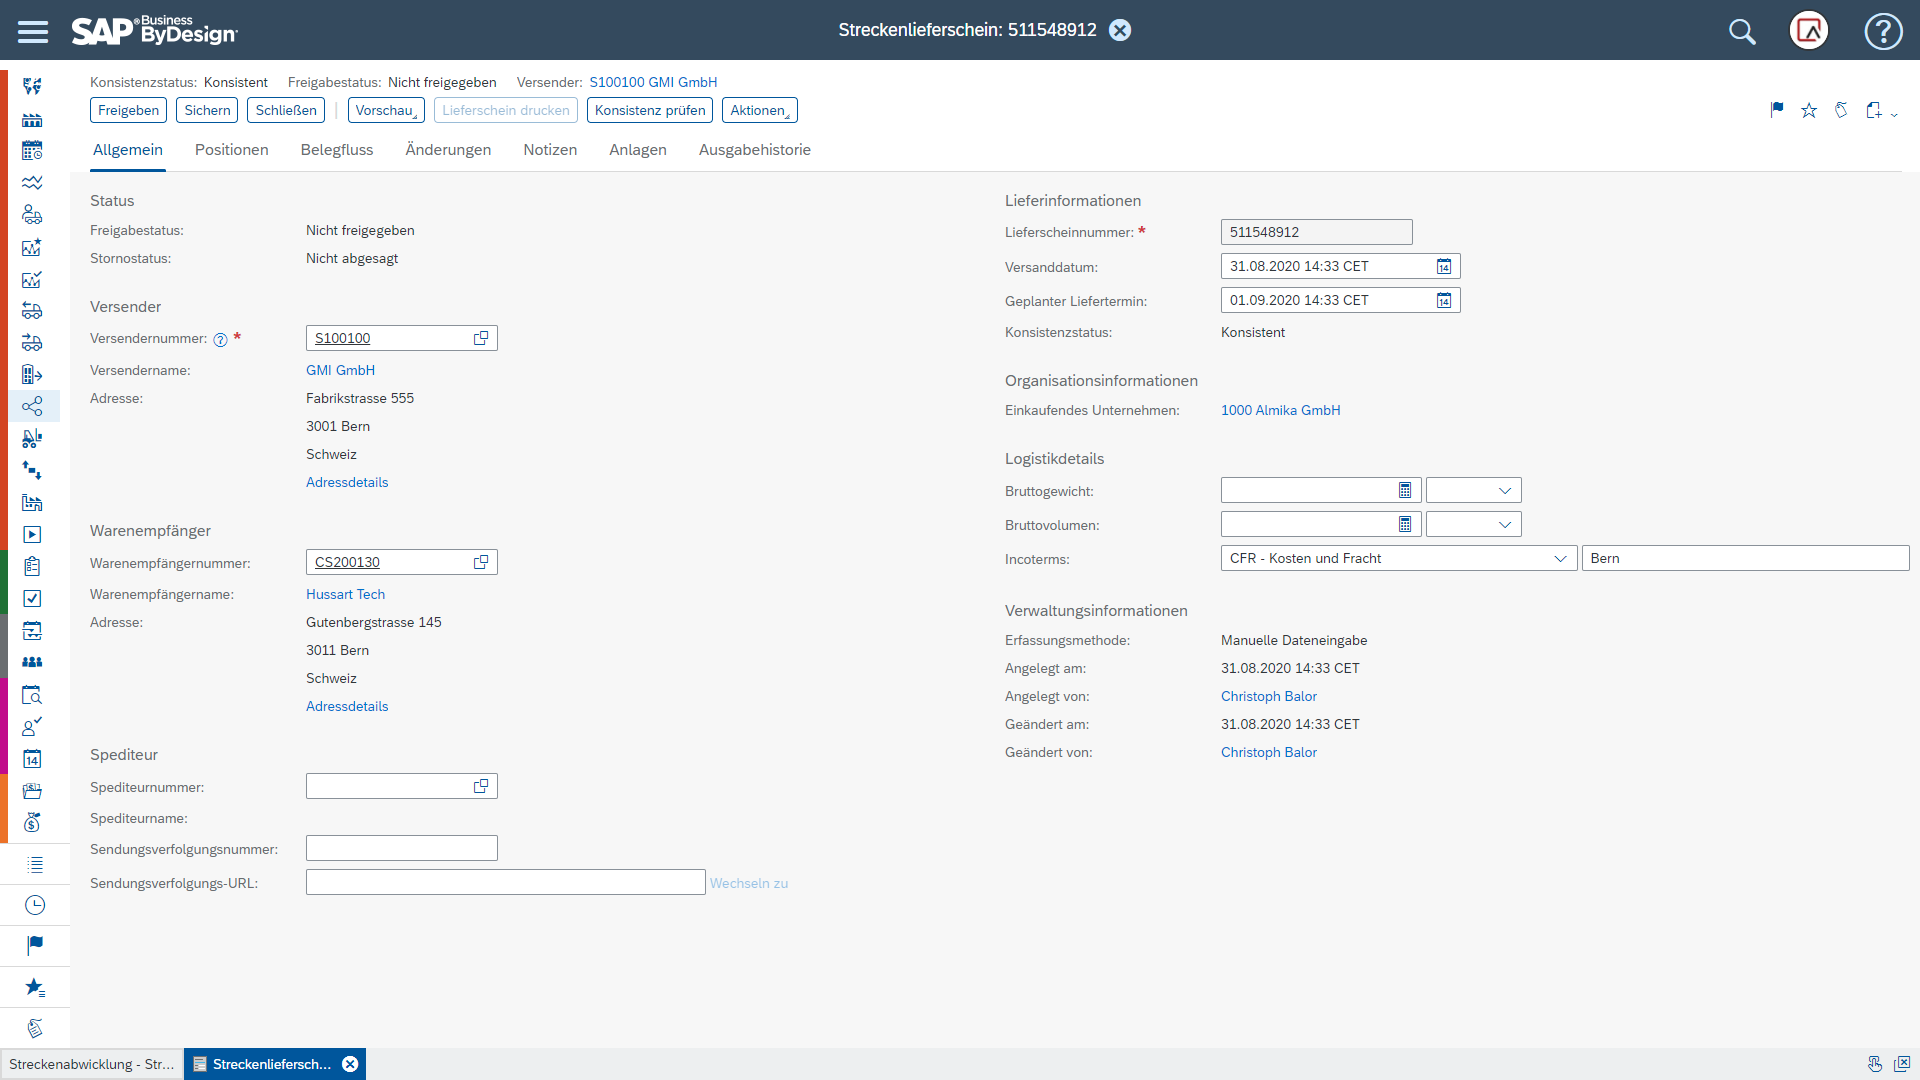Open GMI GmbH Versendername link

point(340,370)
